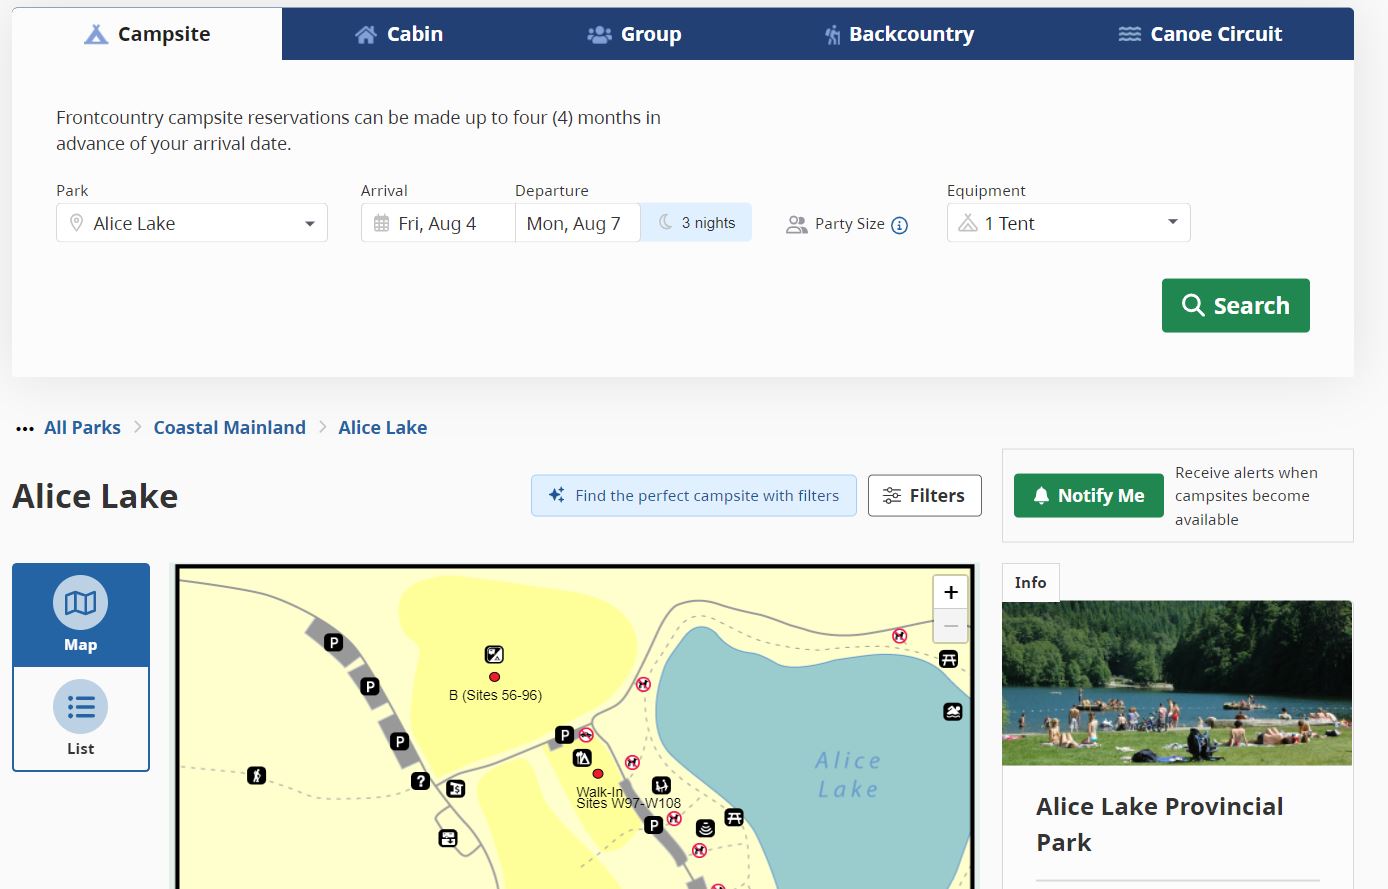
Task: Click the Party Size info icon
Action: 899,225
